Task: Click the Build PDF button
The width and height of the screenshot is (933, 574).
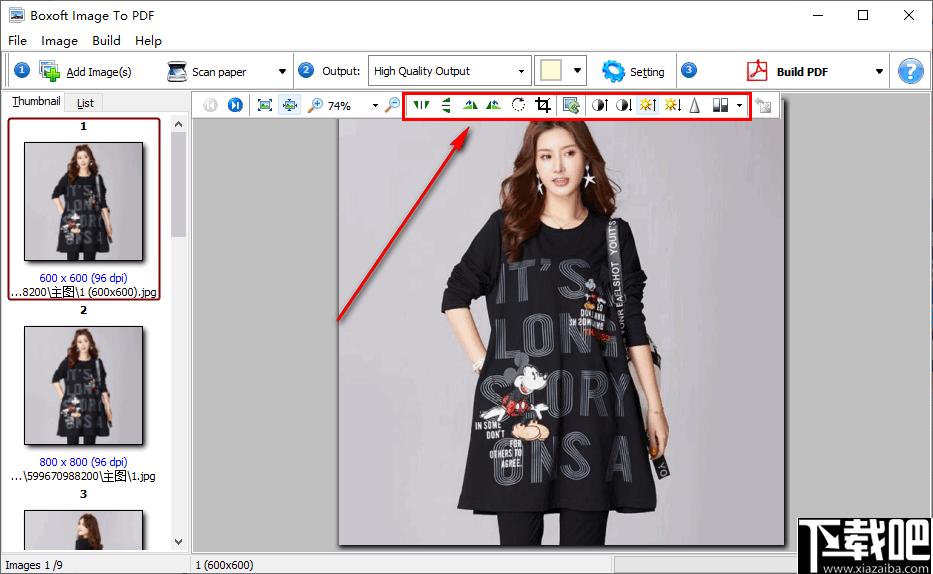Action: tap(787, 71)
